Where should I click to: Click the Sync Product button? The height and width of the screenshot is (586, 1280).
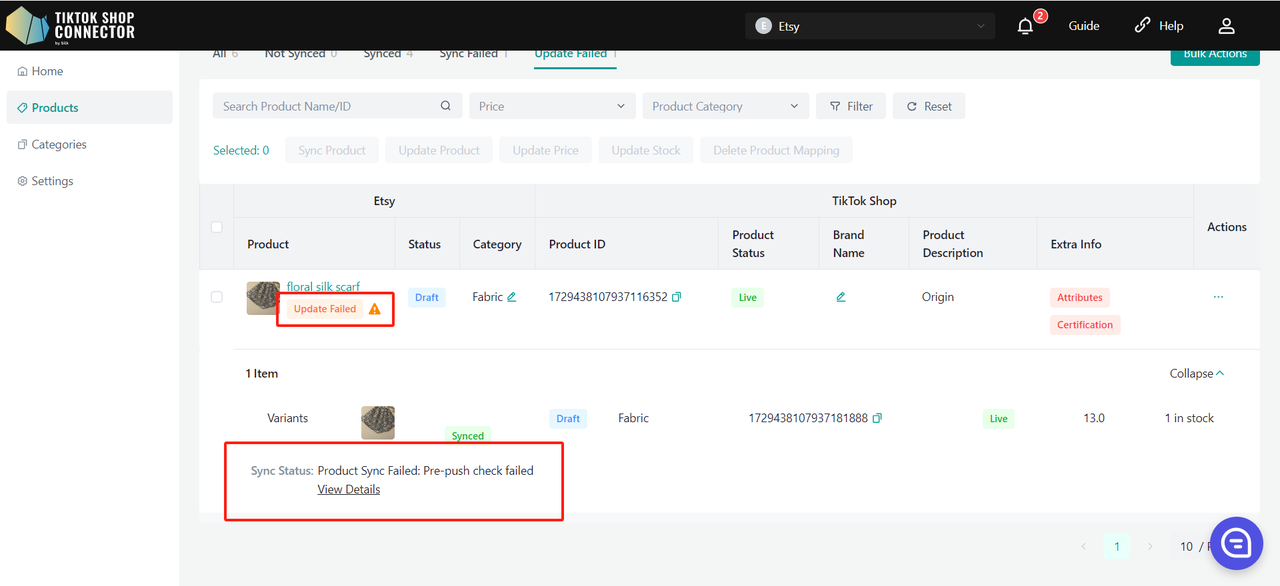point(332,150)
